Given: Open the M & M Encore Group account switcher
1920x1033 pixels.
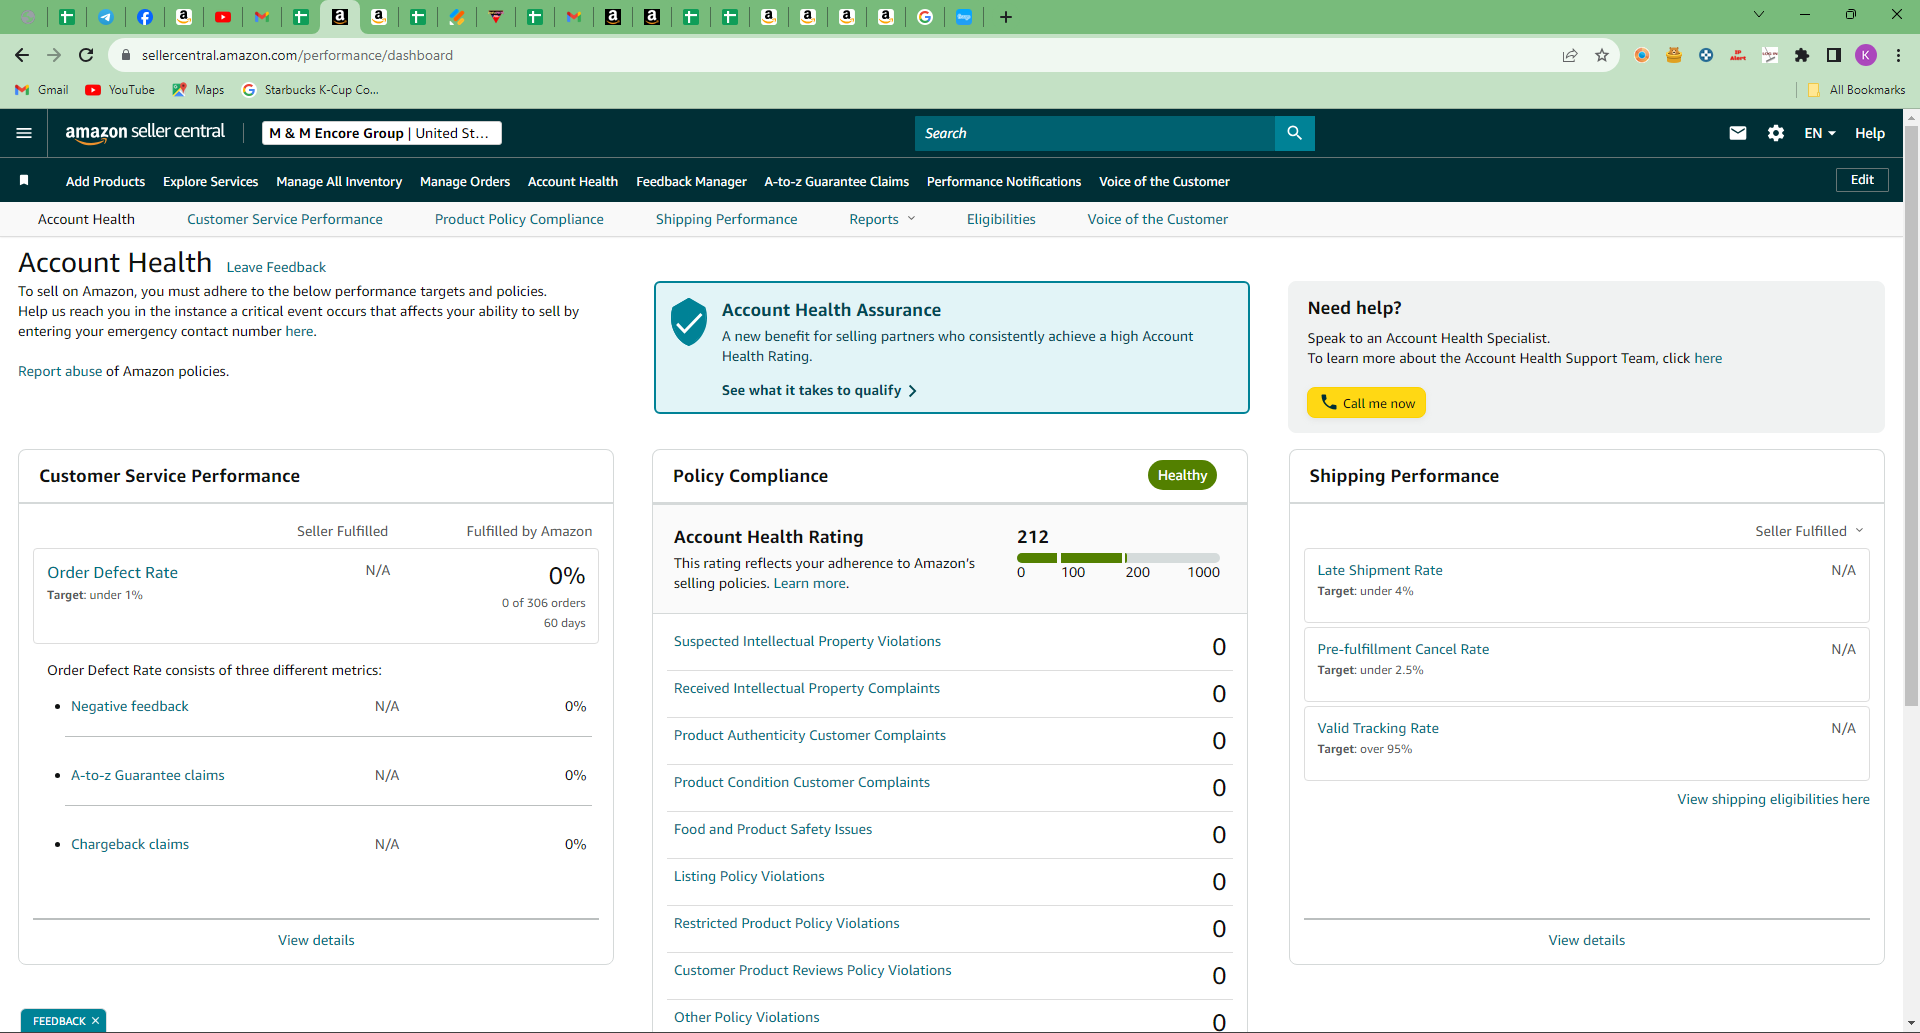Looking at the screenshot, I should click(x=382, y=133).
